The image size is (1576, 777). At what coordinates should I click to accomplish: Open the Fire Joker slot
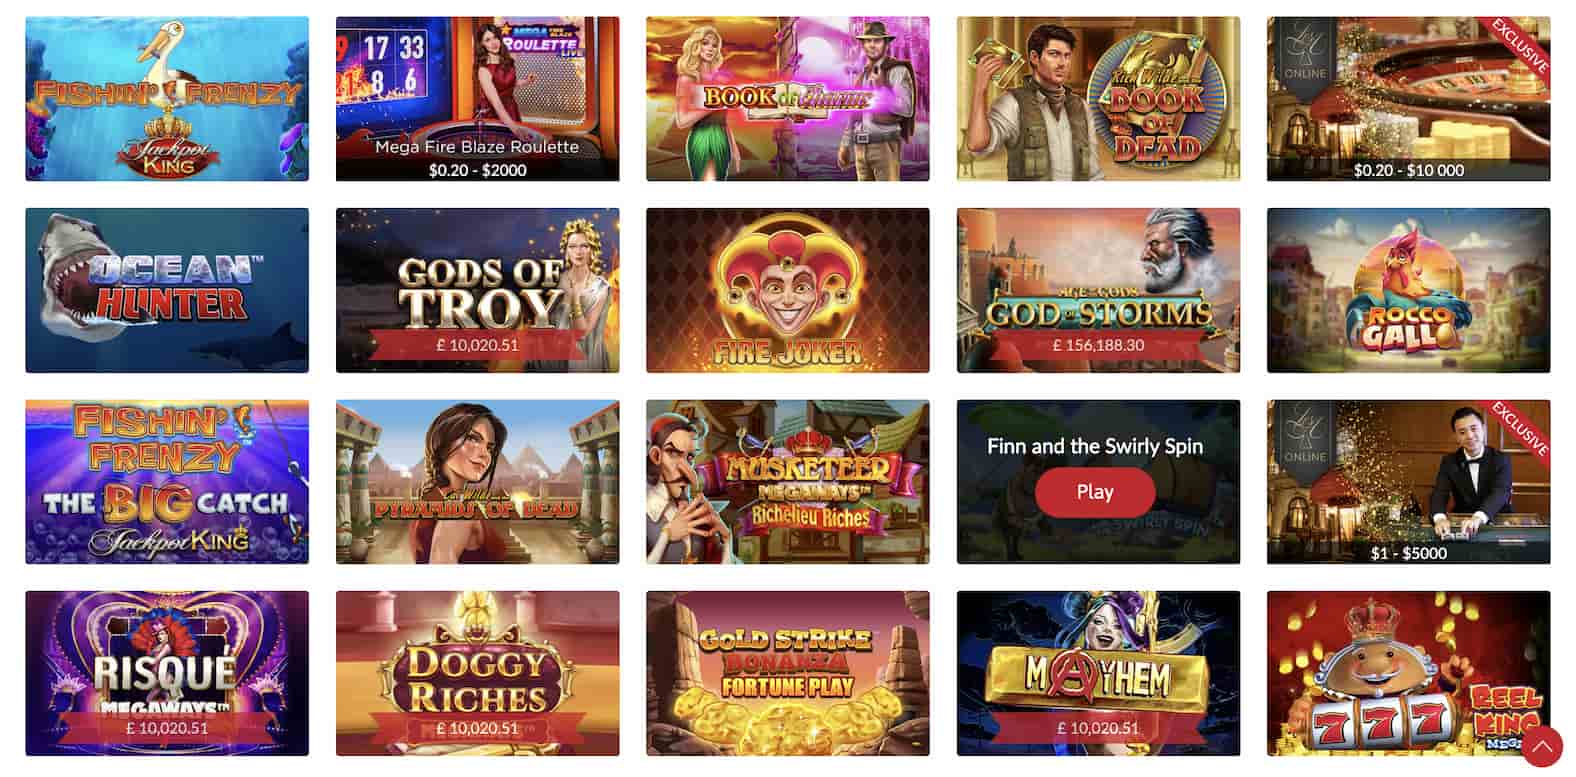point(788,290)
